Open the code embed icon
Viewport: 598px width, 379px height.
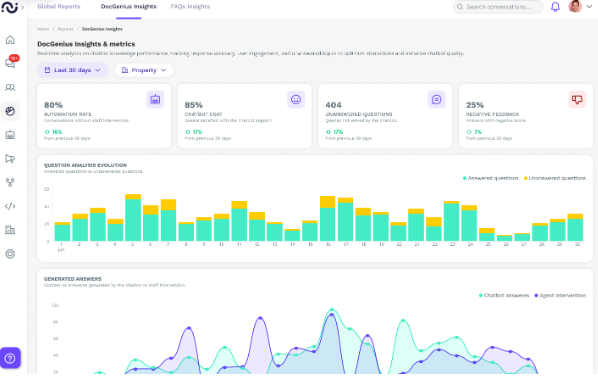pyautogui.click(x=10, y=206)
